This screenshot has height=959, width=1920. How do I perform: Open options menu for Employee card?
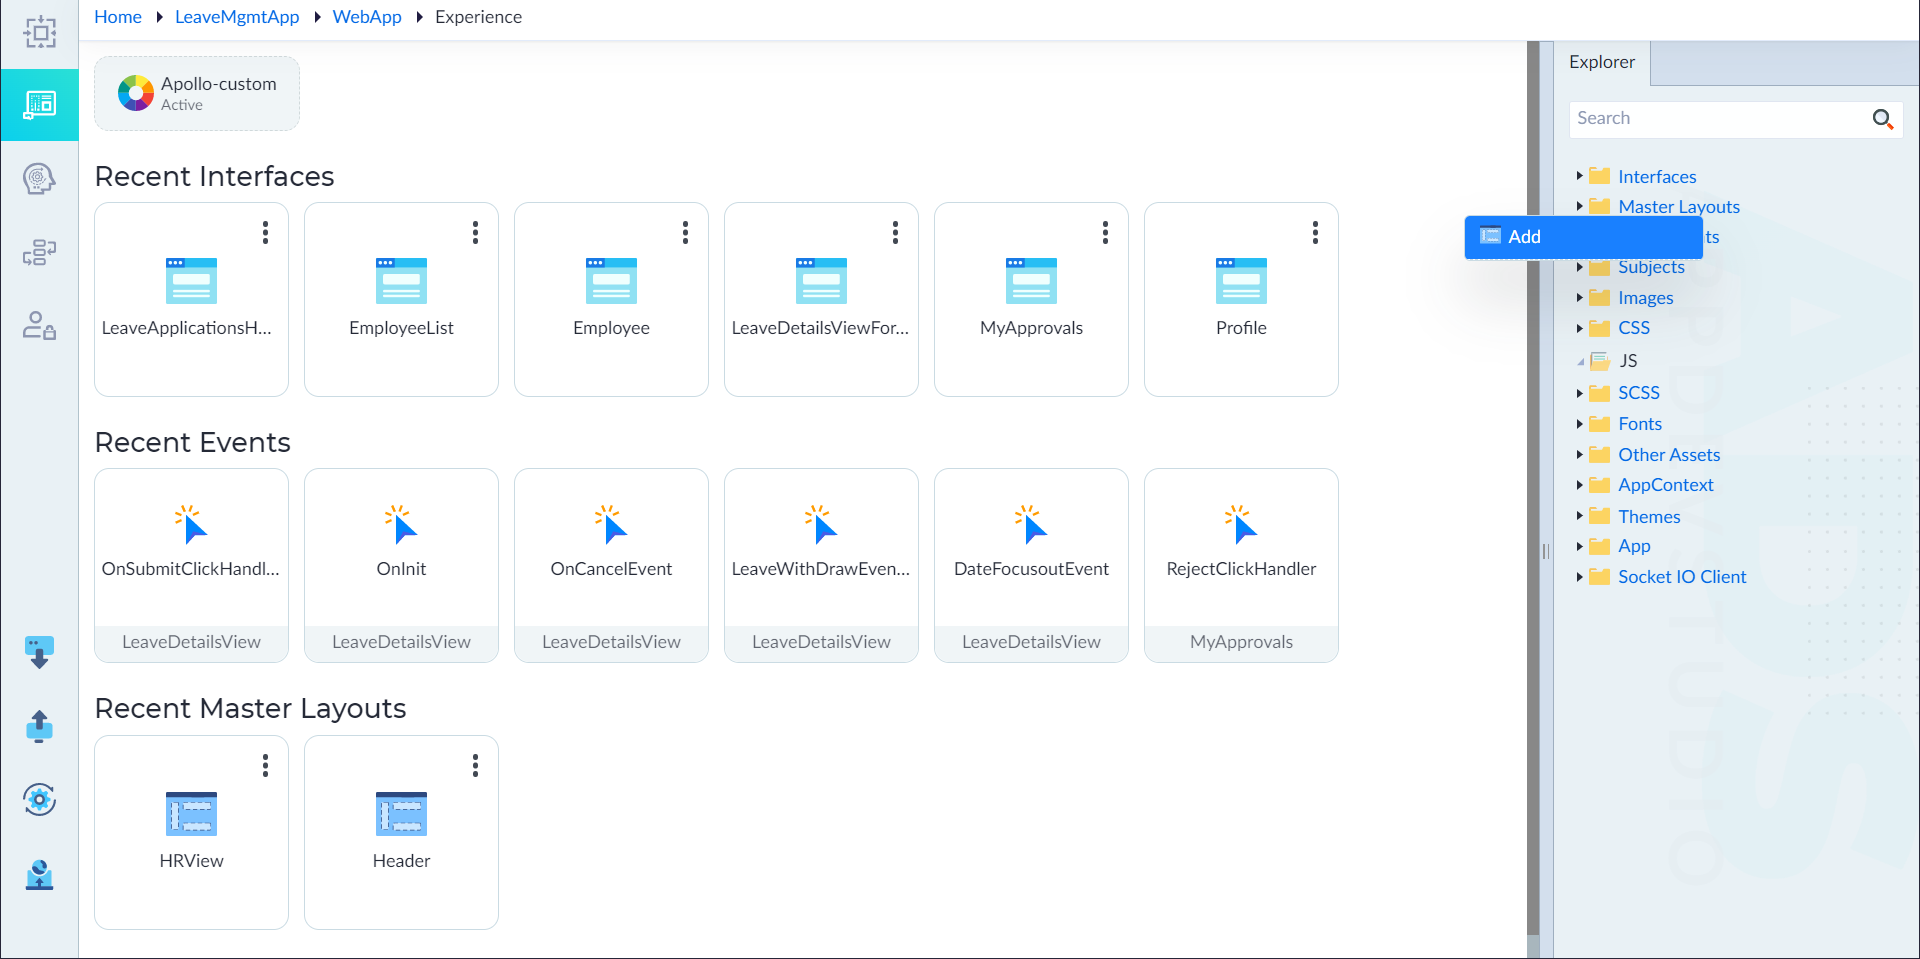pos(685,232)
